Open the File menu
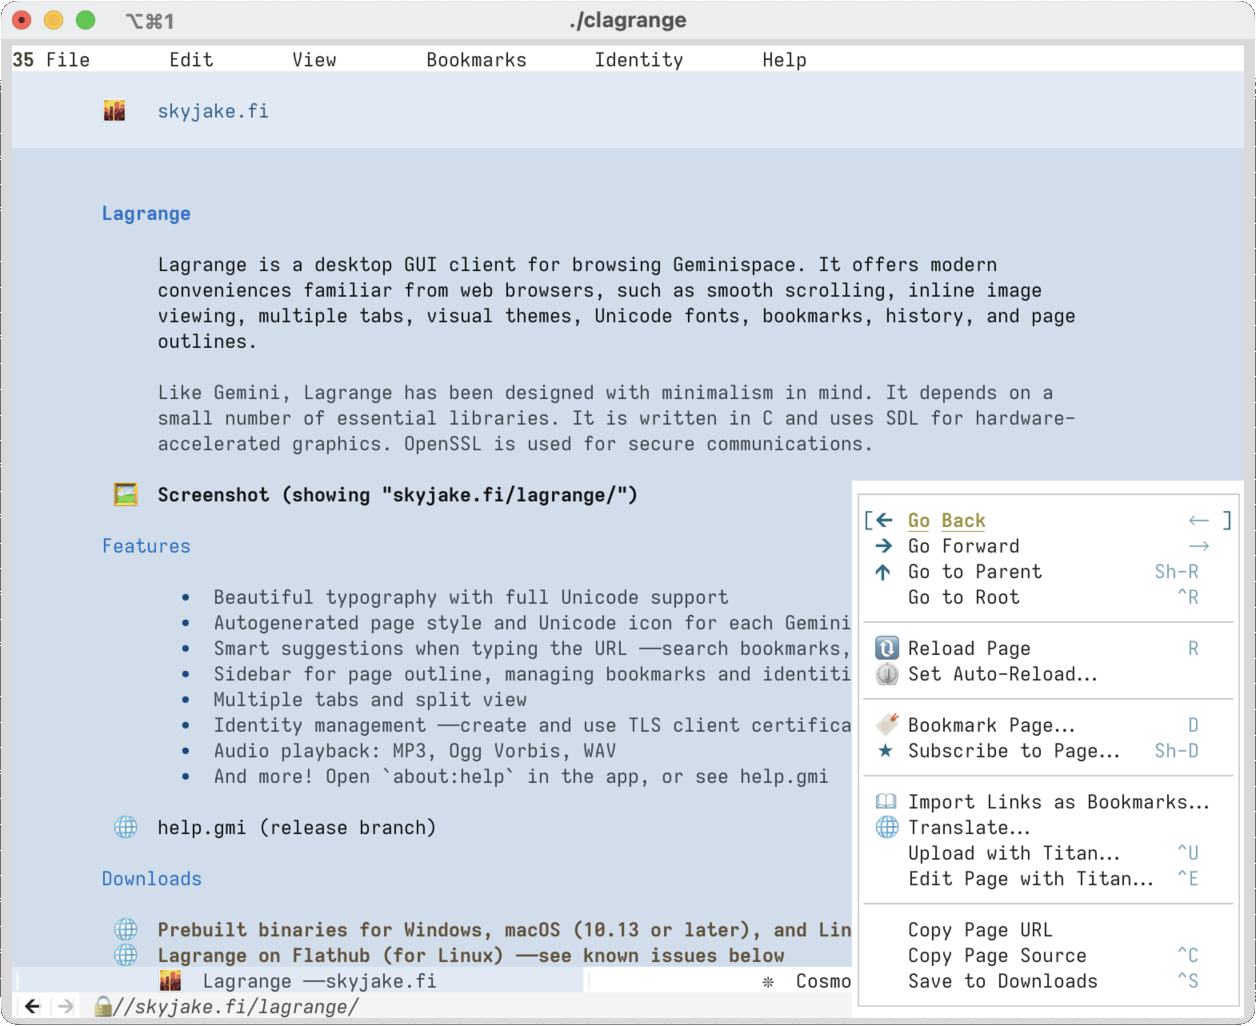This screenshot has width=1256, height=1026. [x=68, y=60]
